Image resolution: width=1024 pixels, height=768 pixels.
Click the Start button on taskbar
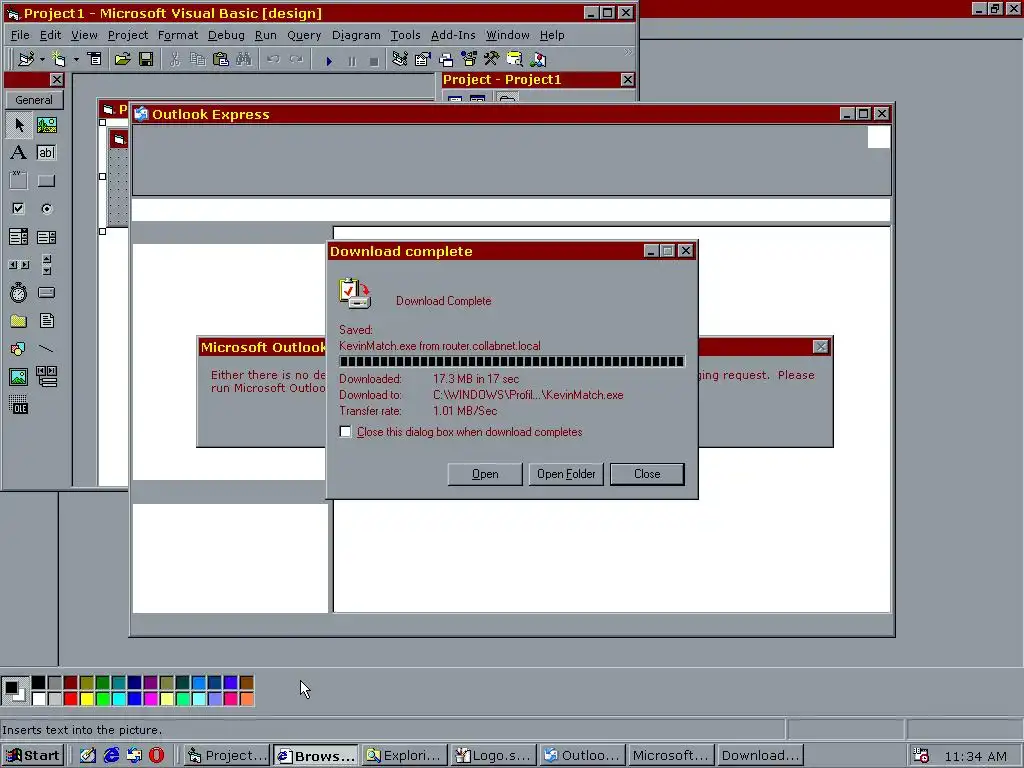(33, 756)
